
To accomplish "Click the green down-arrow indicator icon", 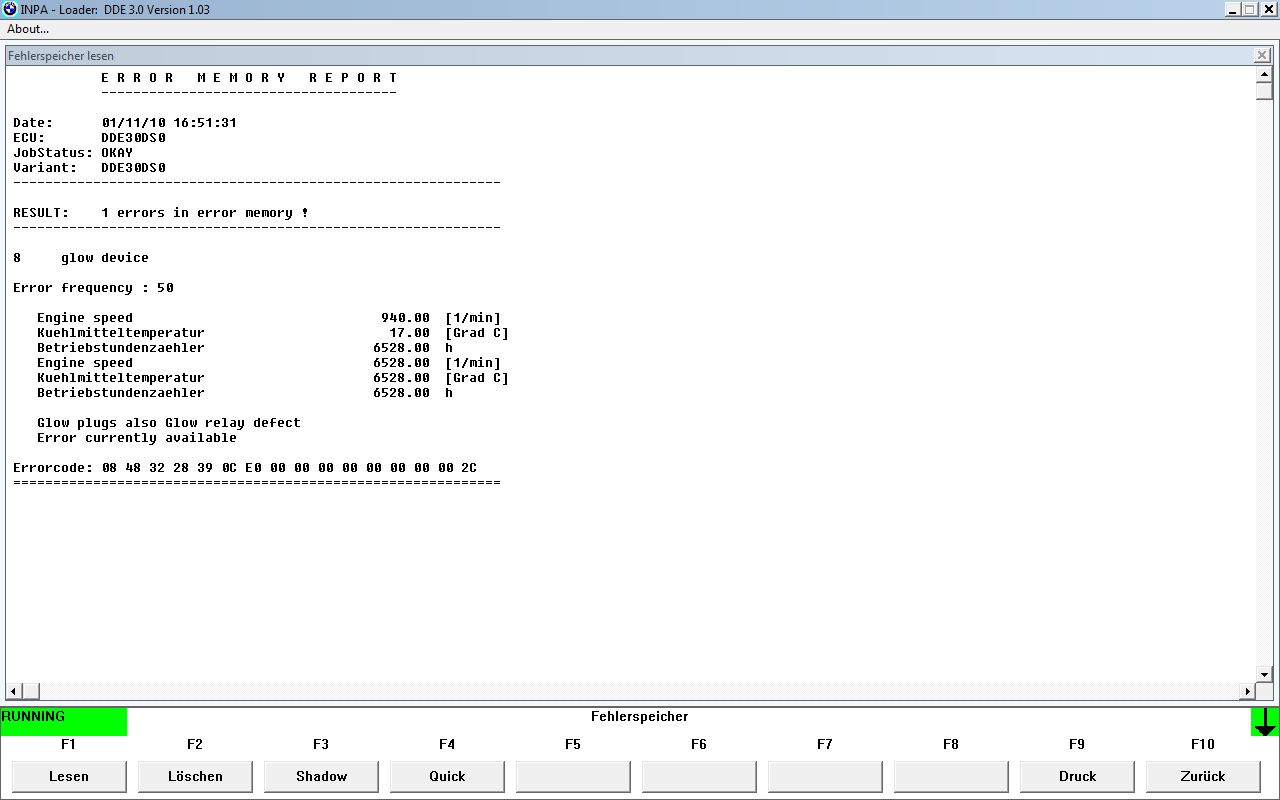I will (x=1264, y=722).
